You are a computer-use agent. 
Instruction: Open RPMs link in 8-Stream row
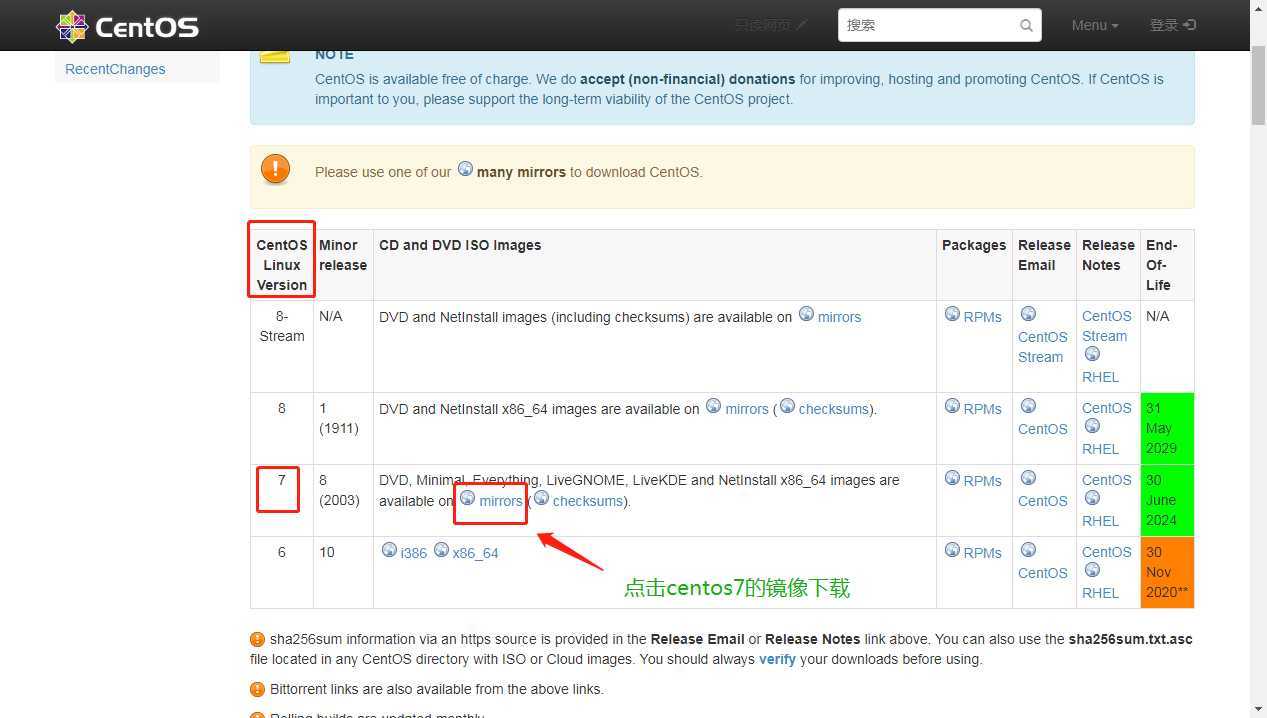[982, 317]
